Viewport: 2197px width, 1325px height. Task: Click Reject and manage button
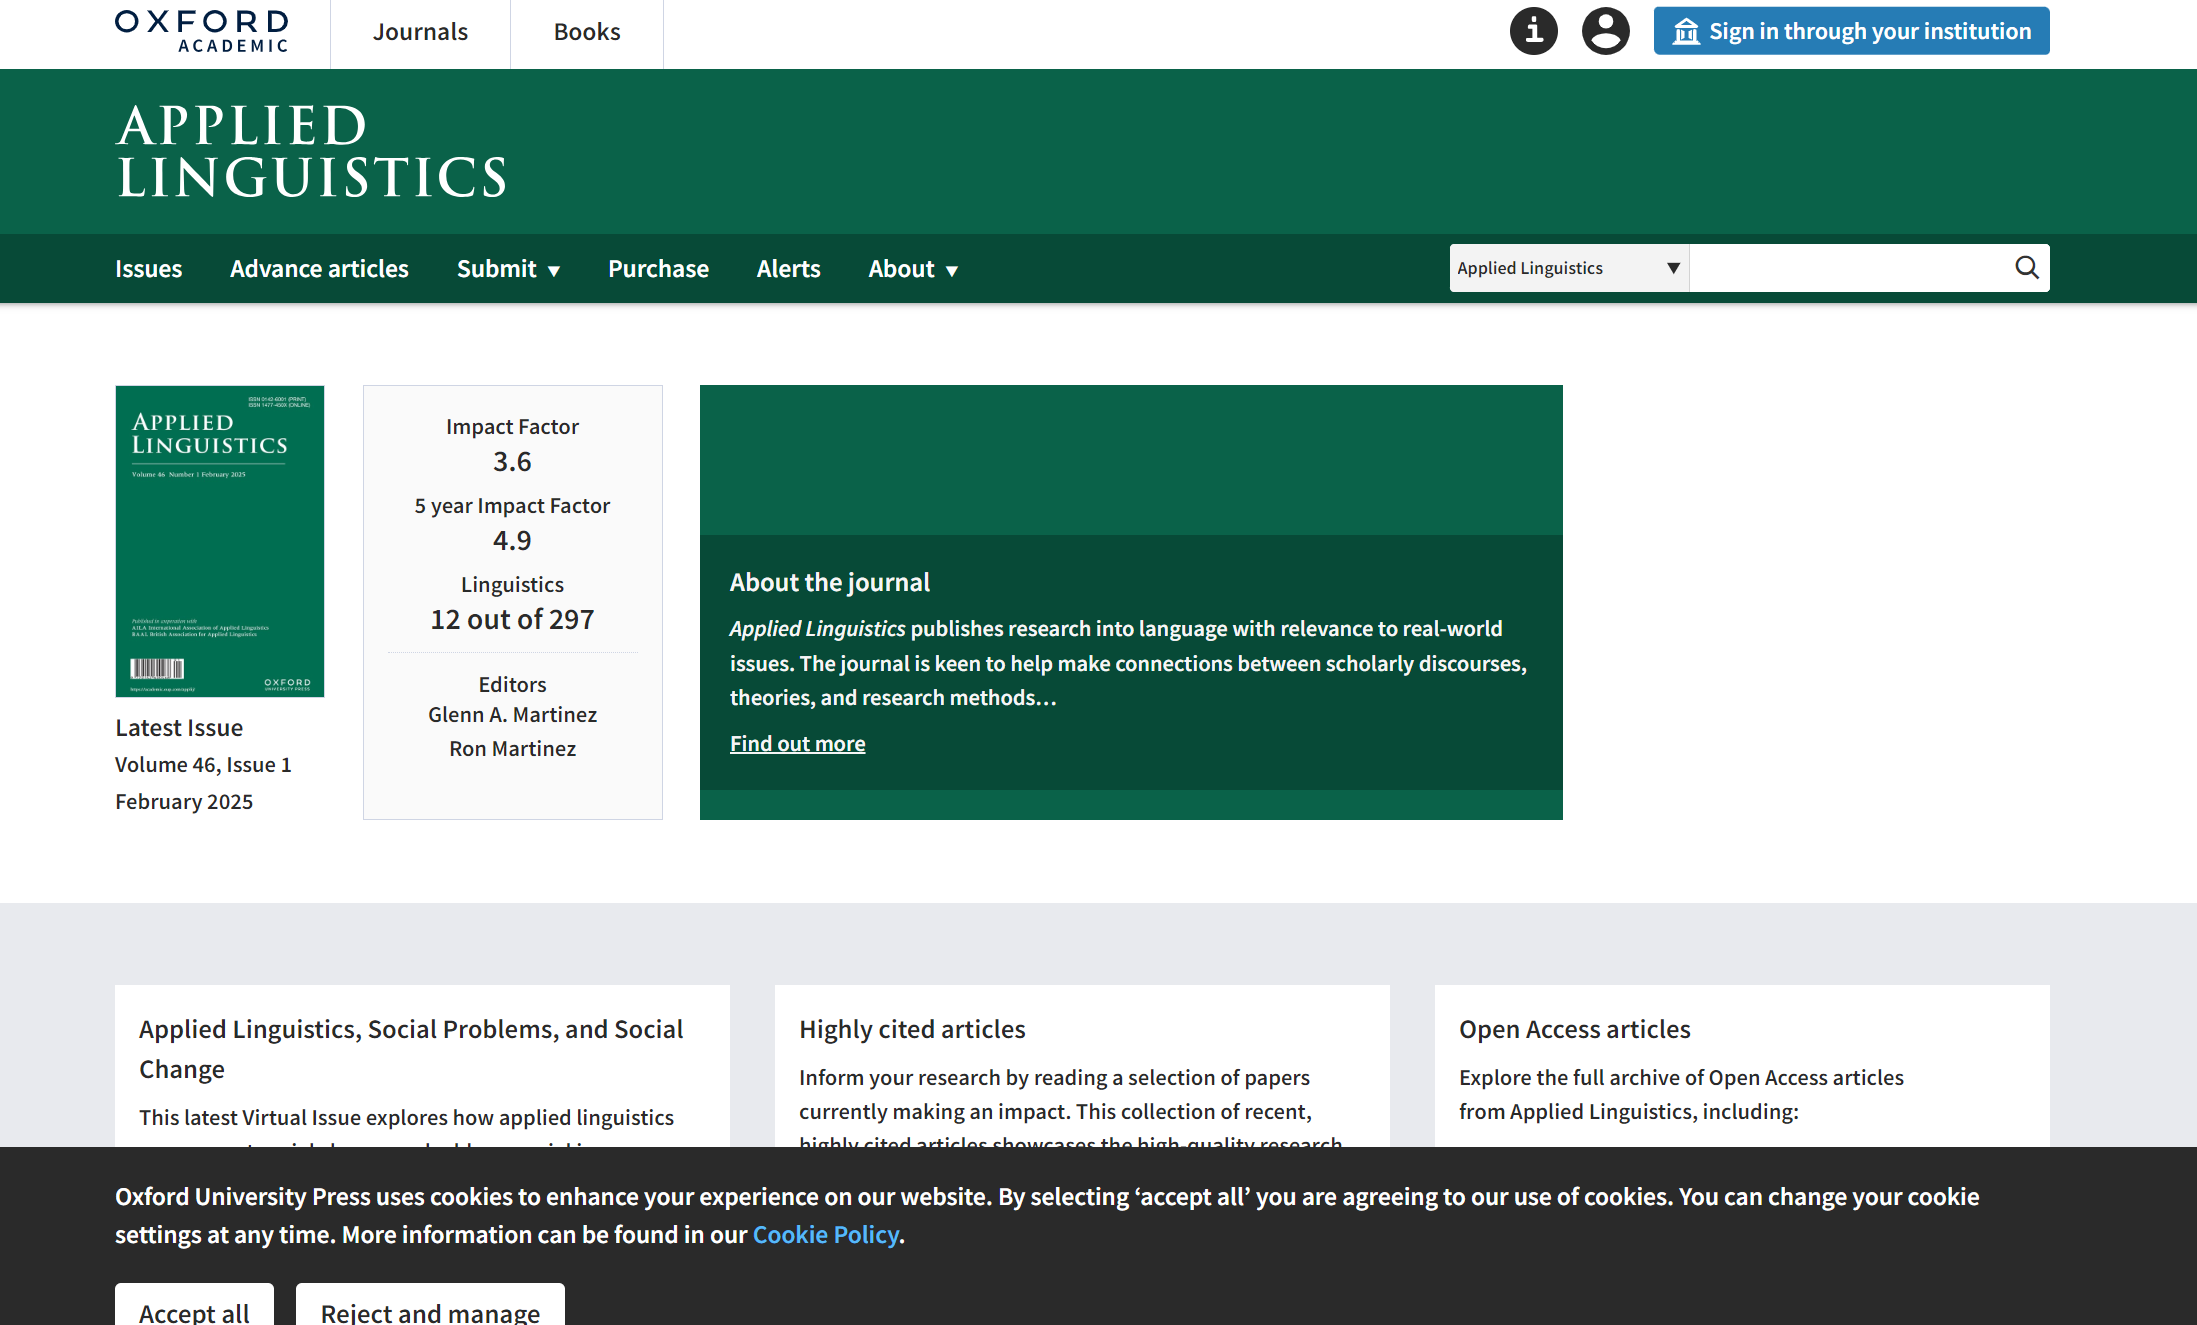(430, 1306)
